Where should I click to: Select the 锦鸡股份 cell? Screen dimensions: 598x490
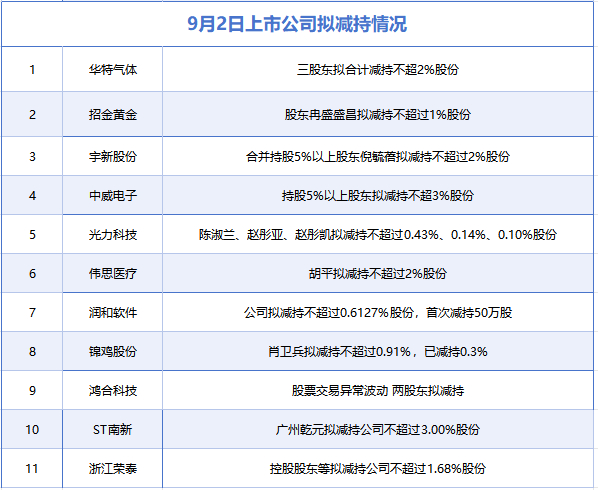pyautogui.click(x=113, y=351)
